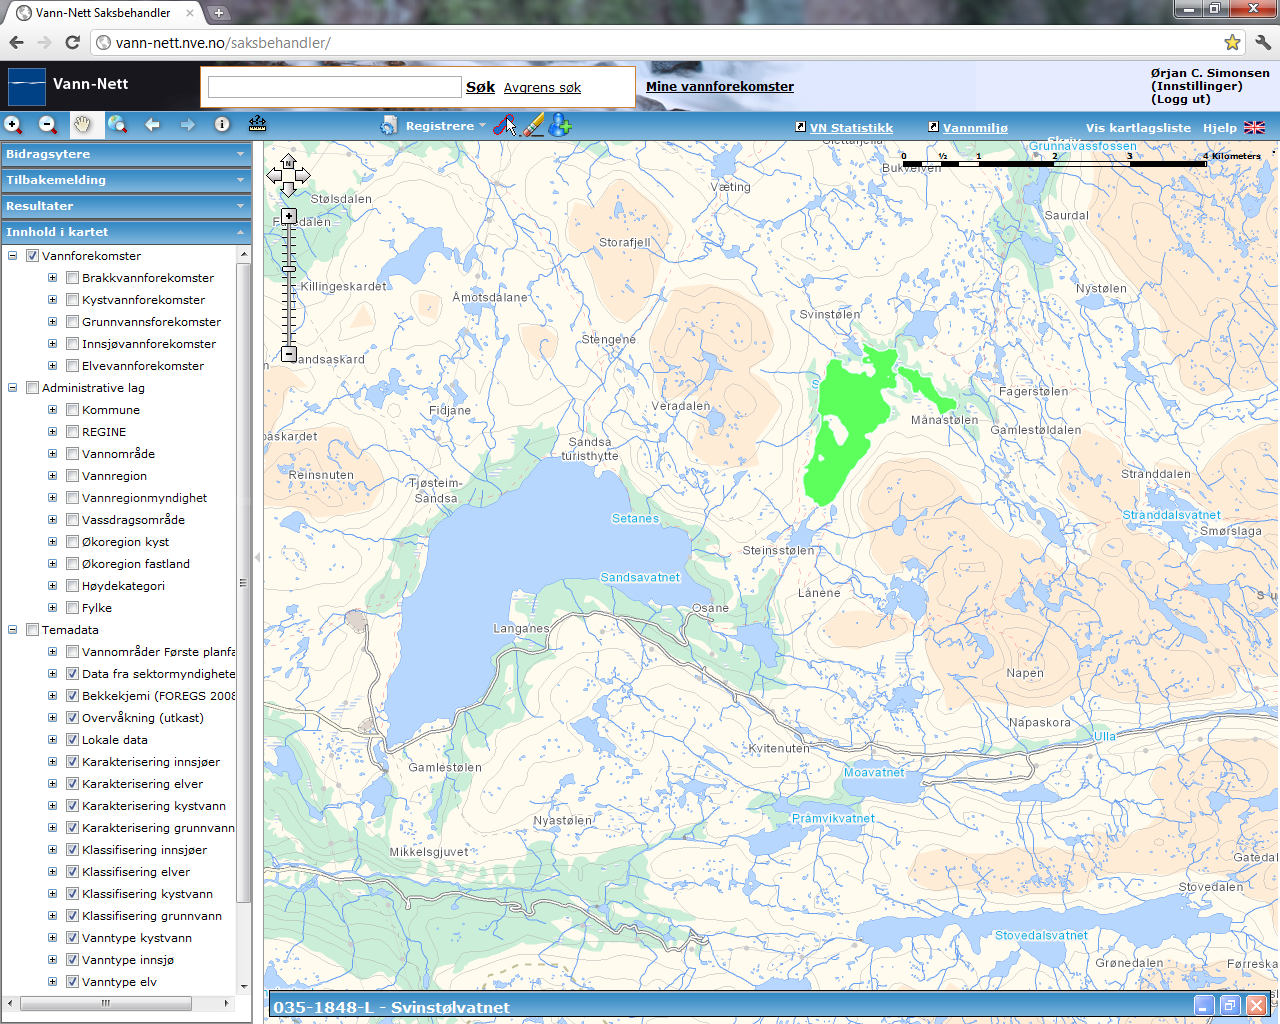The image size is (1280, 1024).
Task: Open the Hjelp menu item
Action: coord(1219,128)
